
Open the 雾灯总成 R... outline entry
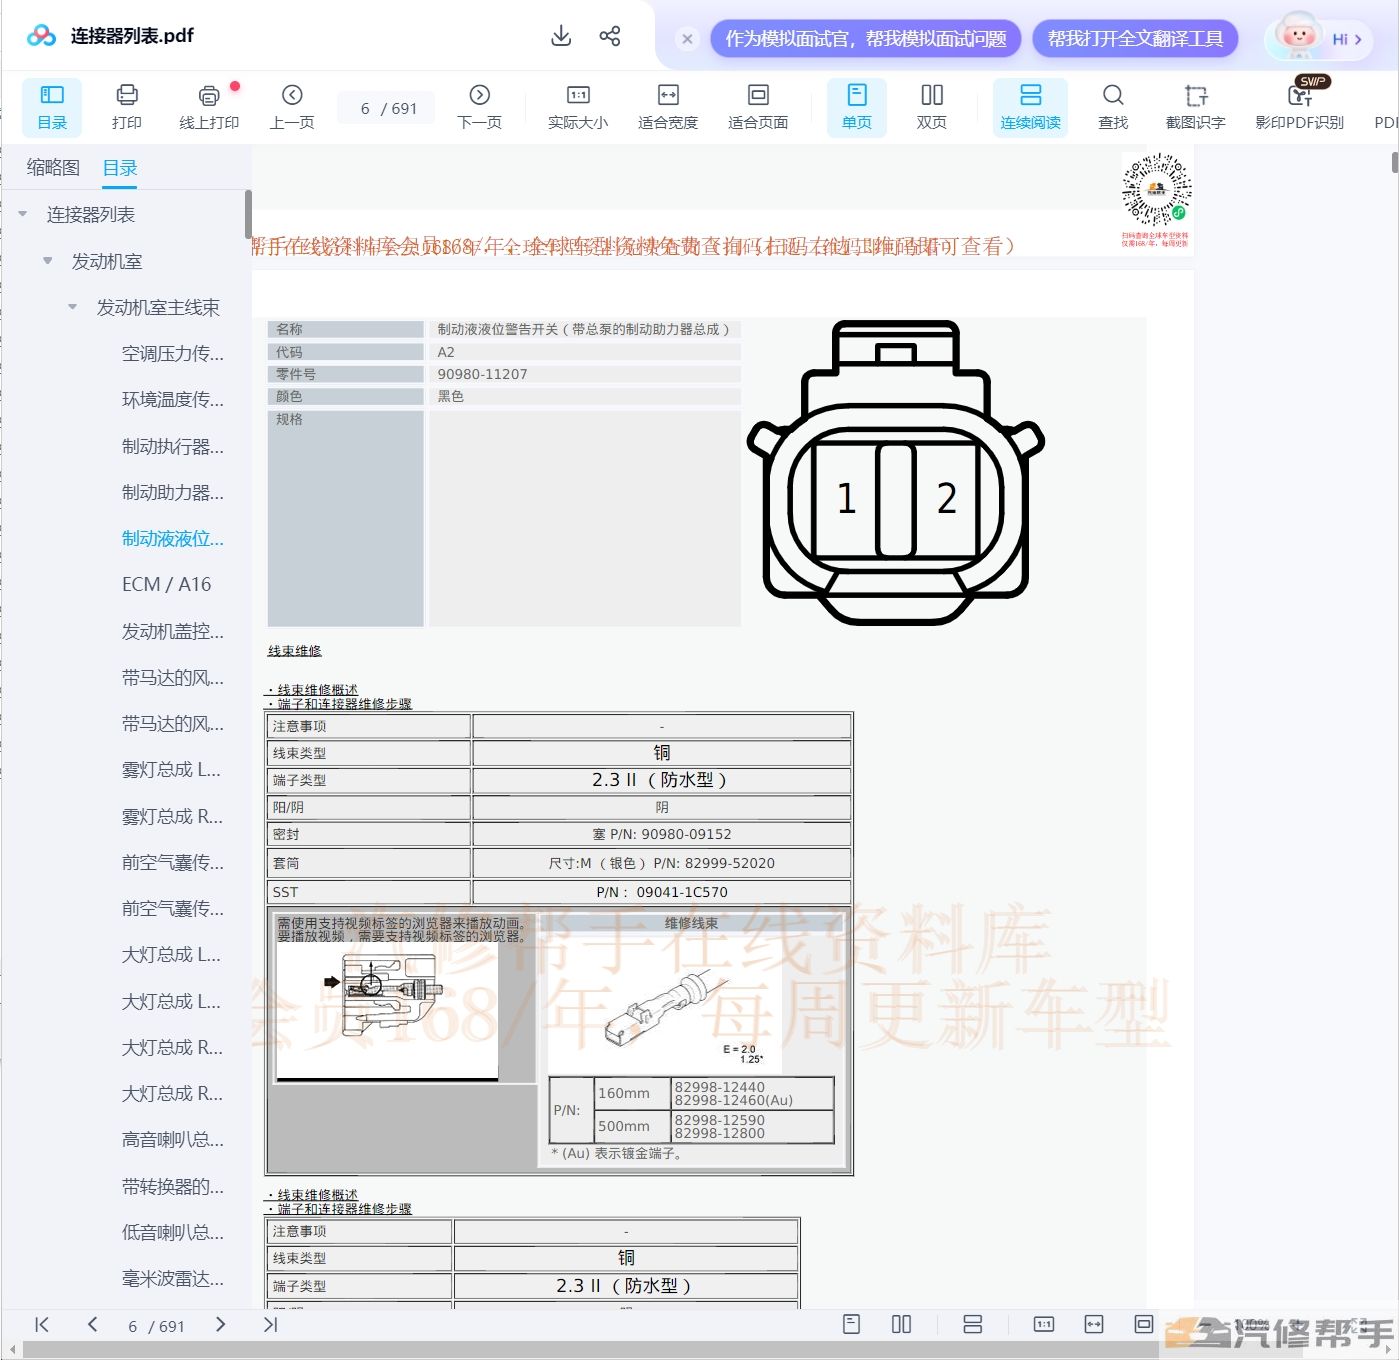pos(171,816)
